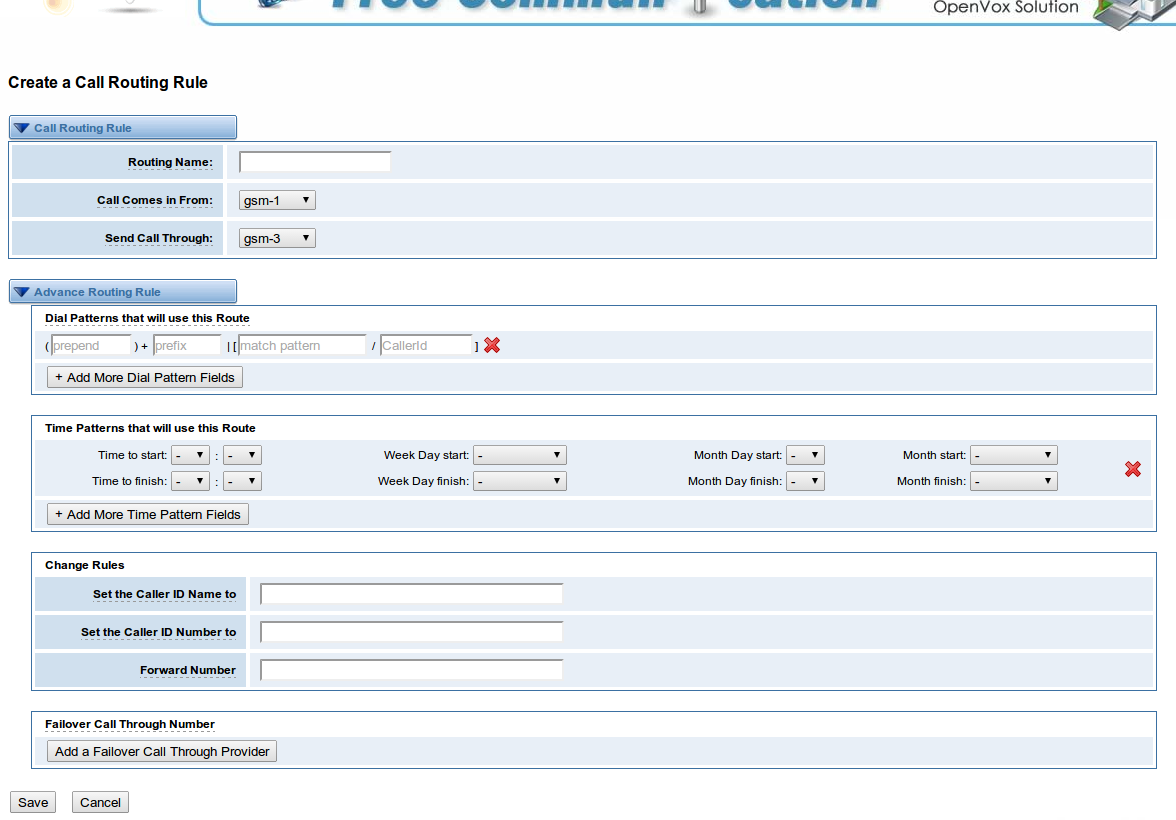Focus the match pattern field

[x=302, y=345]
